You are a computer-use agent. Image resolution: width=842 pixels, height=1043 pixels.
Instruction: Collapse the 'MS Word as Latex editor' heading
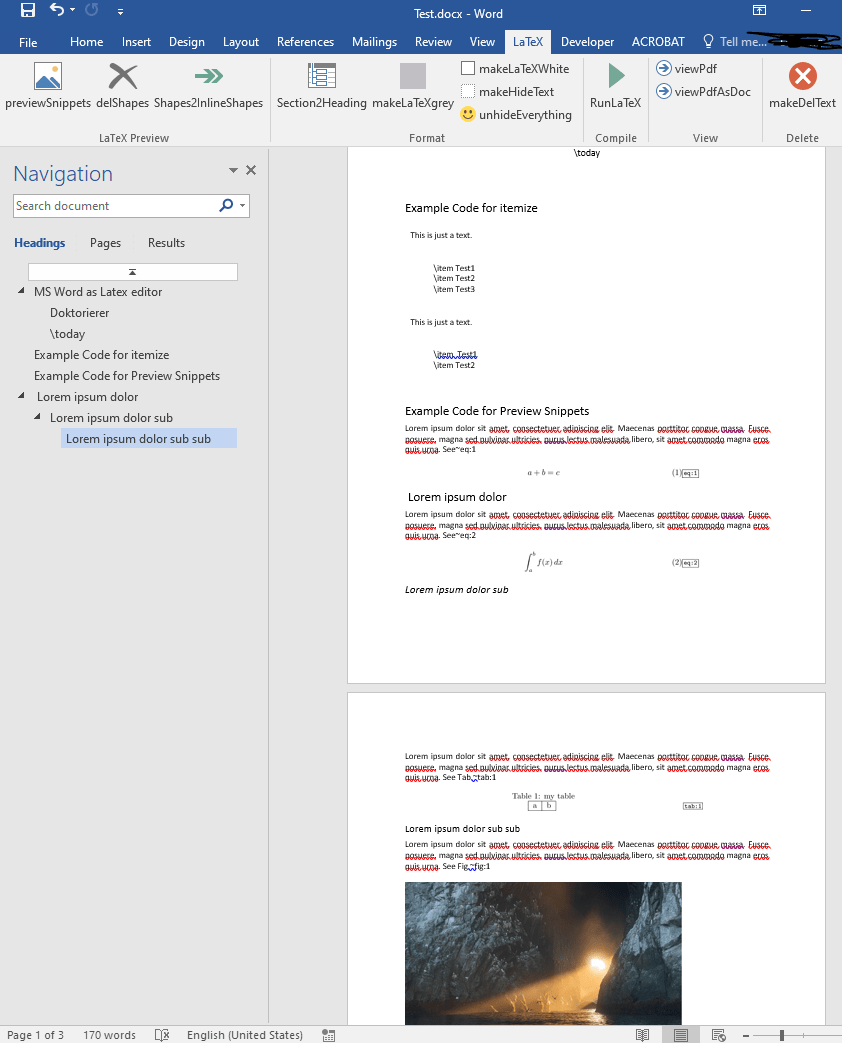tap(21, 291)
